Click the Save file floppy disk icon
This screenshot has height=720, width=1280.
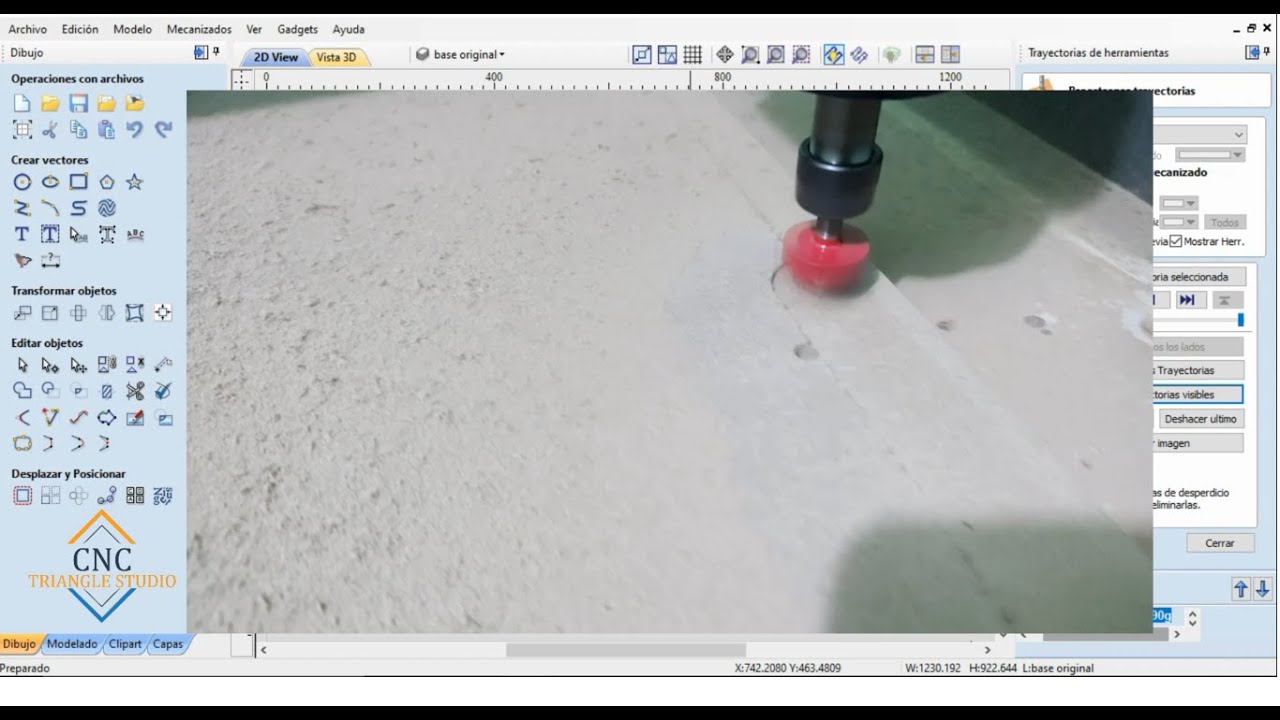point(78,103)
